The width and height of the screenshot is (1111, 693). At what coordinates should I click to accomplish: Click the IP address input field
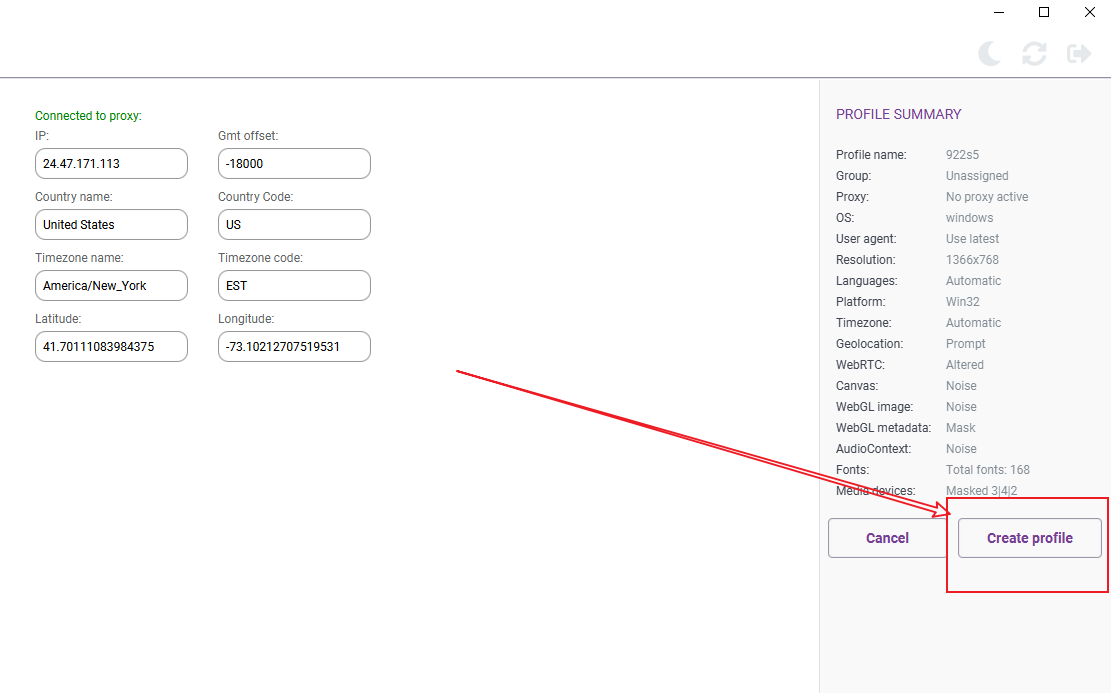[x=111, y=164]
